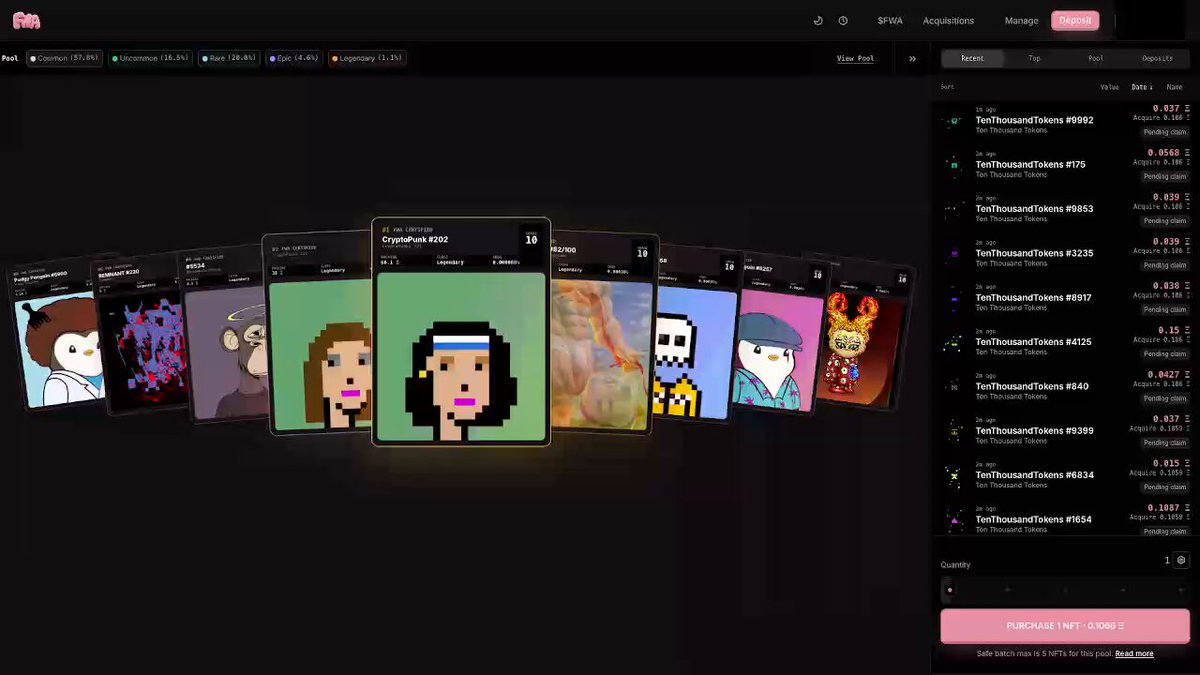This screenshot has width=1200, height=675.
Task: Collapse the side panel with double-chevron
Action: tap(912, 58)
